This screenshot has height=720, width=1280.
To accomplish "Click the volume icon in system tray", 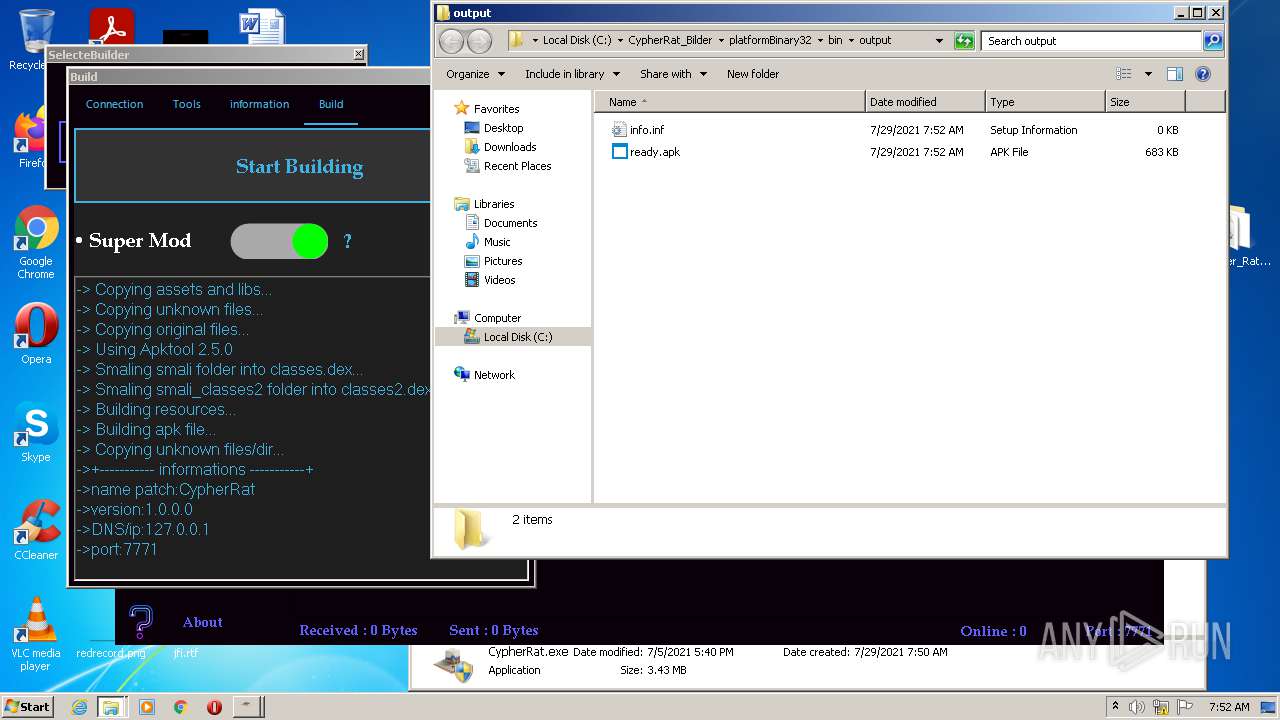I will click(1137, 707).
